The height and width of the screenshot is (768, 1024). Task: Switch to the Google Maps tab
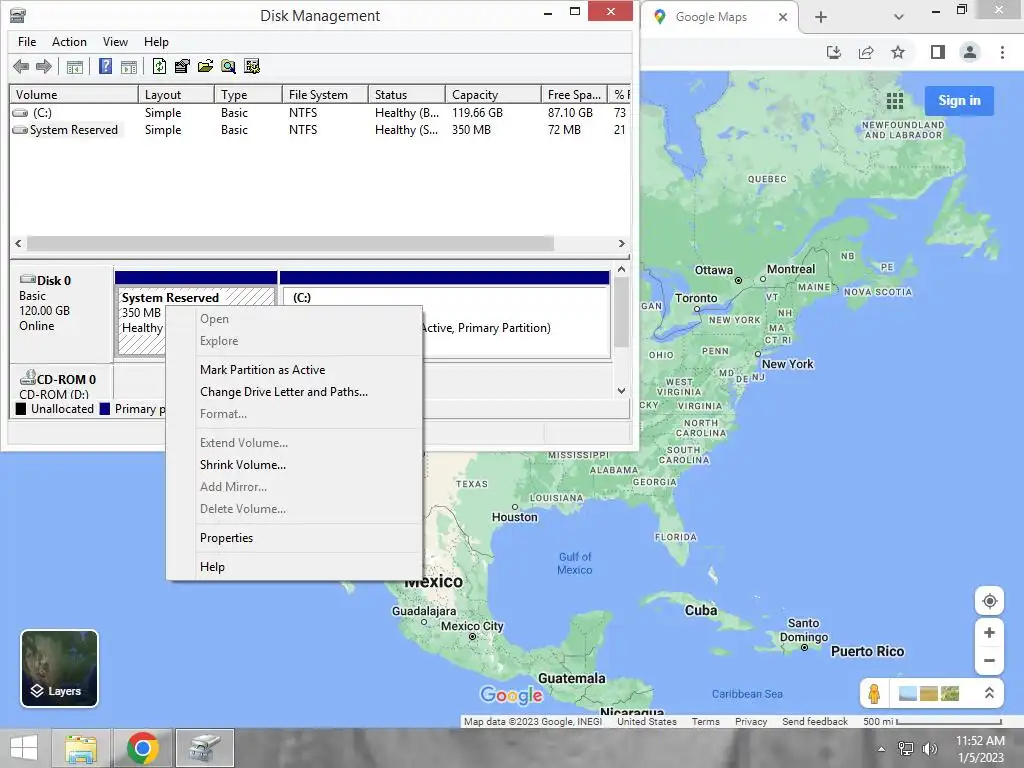click(x=712, y=17)
